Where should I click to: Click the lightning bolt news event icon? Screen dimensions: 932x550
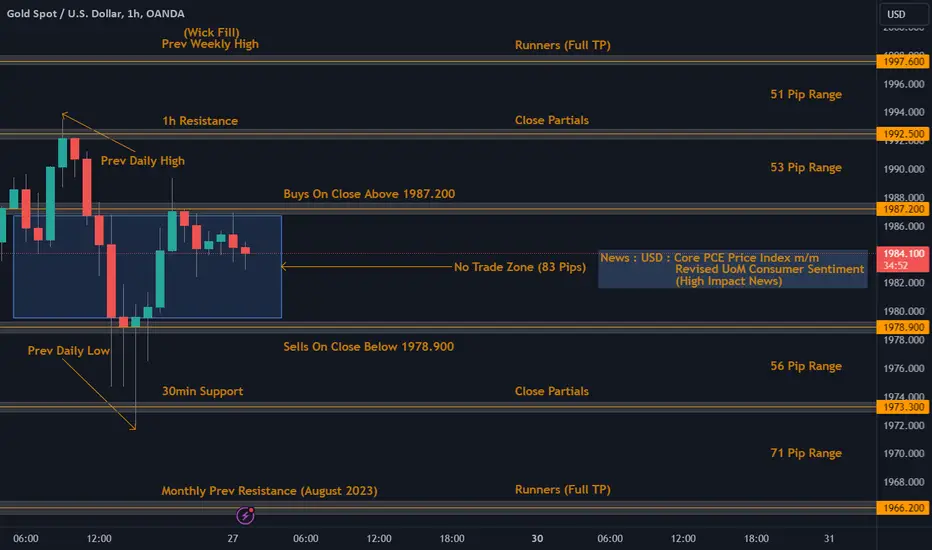[245, 516]
